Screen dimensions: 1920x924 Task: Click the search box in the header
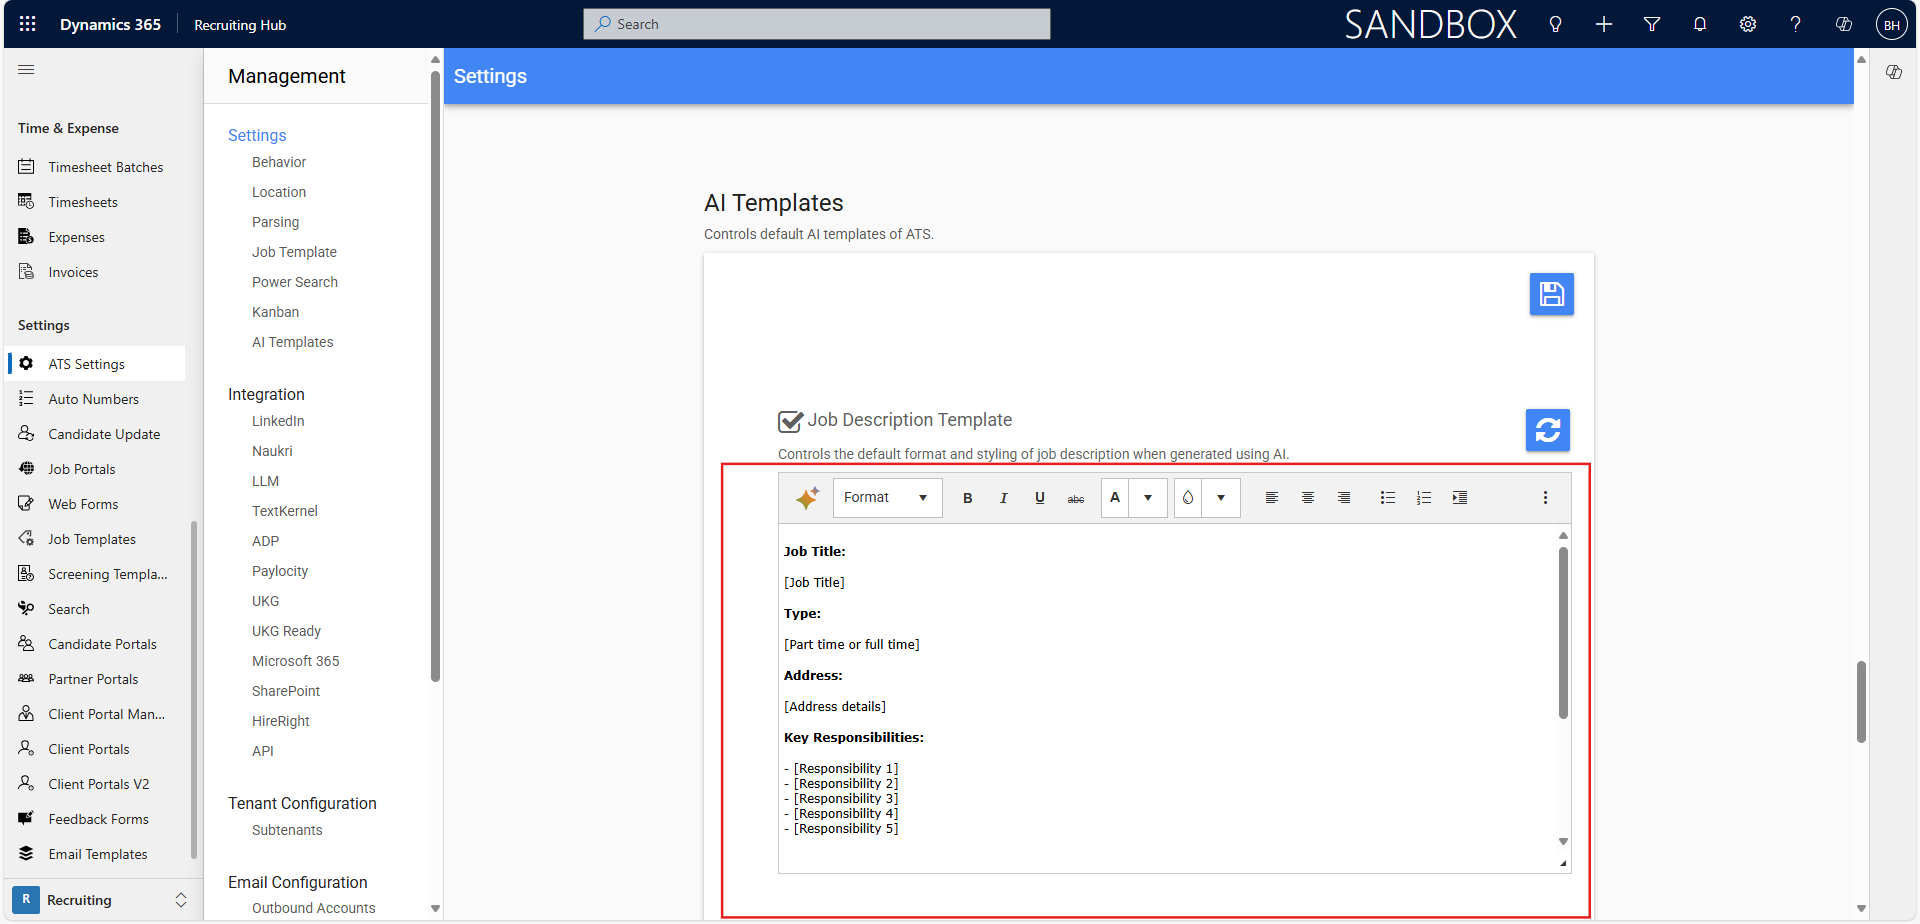(817, 24)
